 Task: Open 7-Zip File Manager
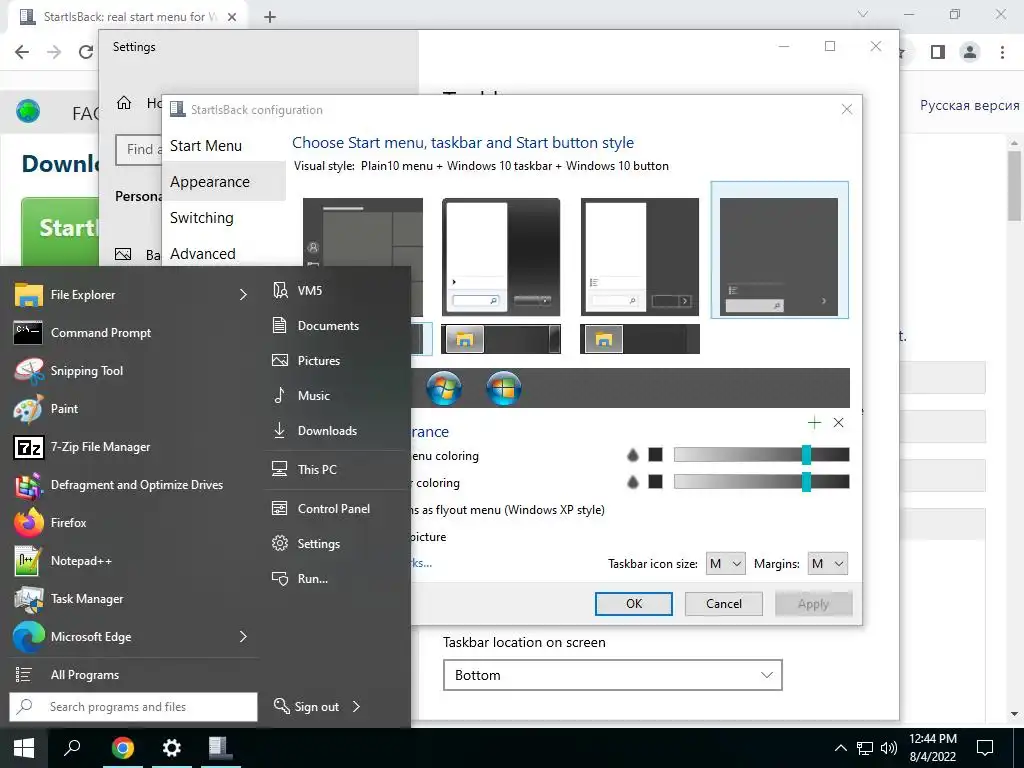(x=131, y=447)
